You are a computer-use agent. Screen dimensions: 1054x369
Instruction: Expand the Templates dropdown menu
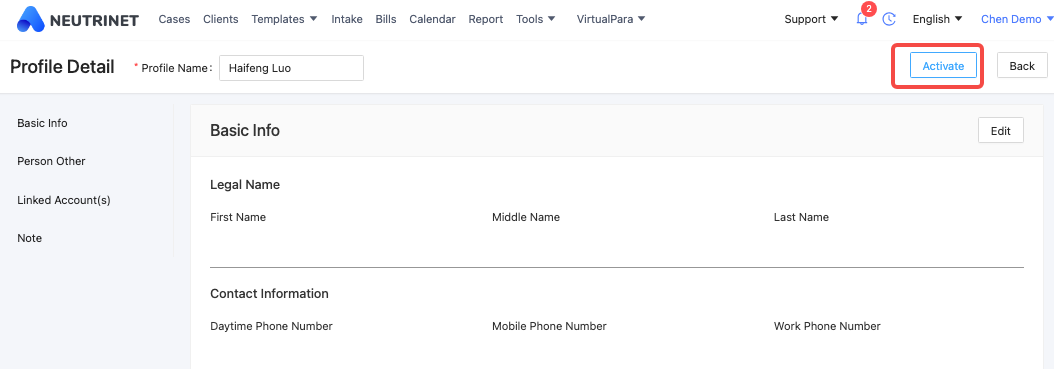click(x=284, y=19)
